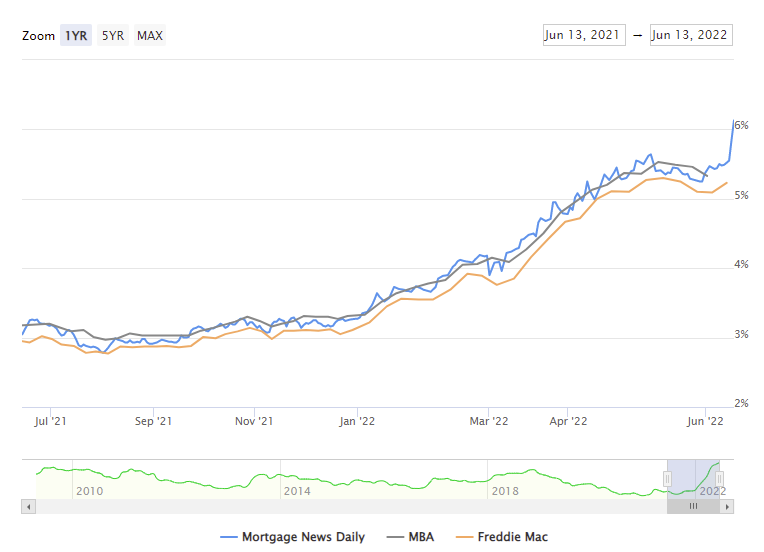Click the 4% y-axis label
Screen dimensions: 764x552
(x=741, y=265)
